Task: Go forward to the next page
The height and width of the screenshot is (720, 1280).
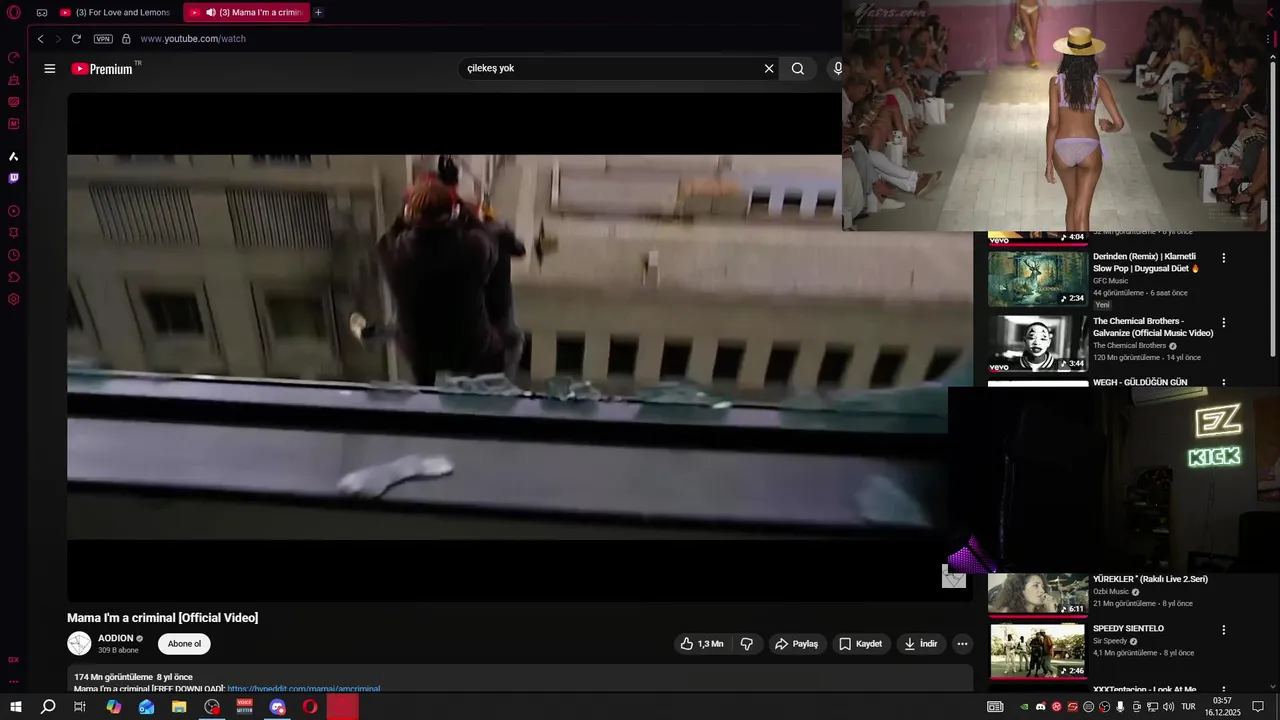Action: click(x=58, y=39)
